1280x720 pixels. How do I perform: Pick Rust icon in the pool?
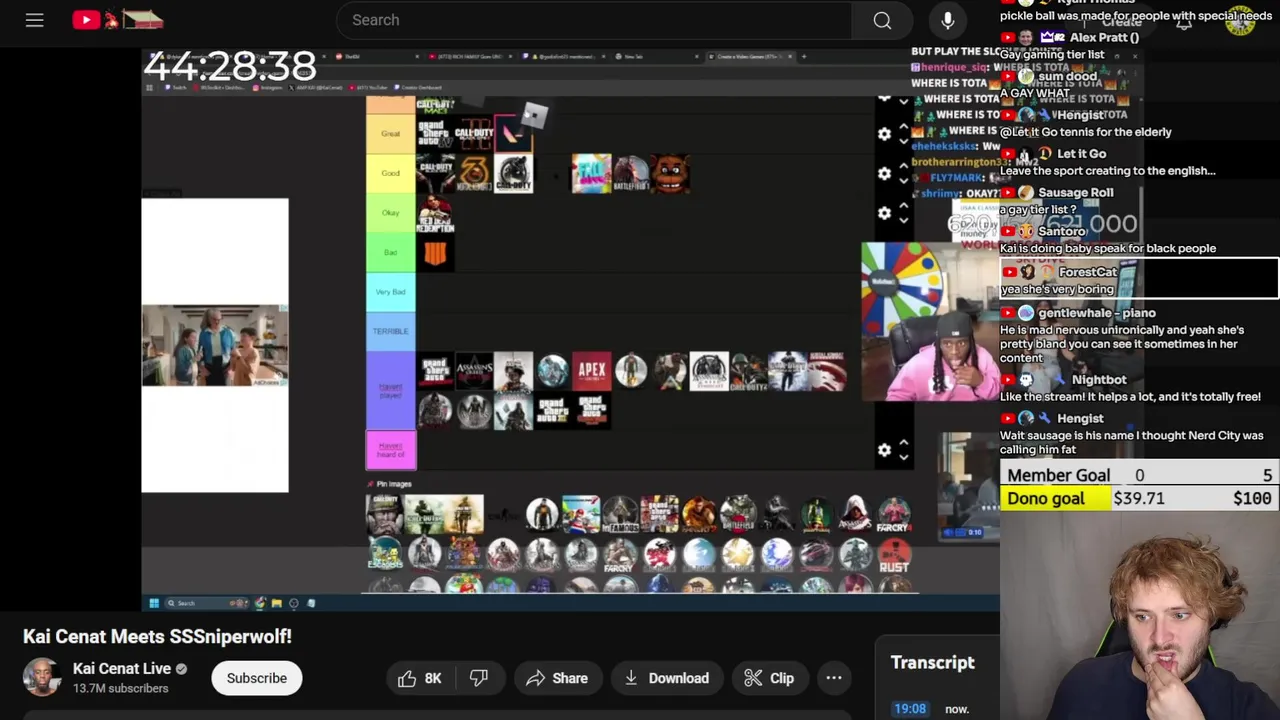pyautogui.click(x=894, y=554)
